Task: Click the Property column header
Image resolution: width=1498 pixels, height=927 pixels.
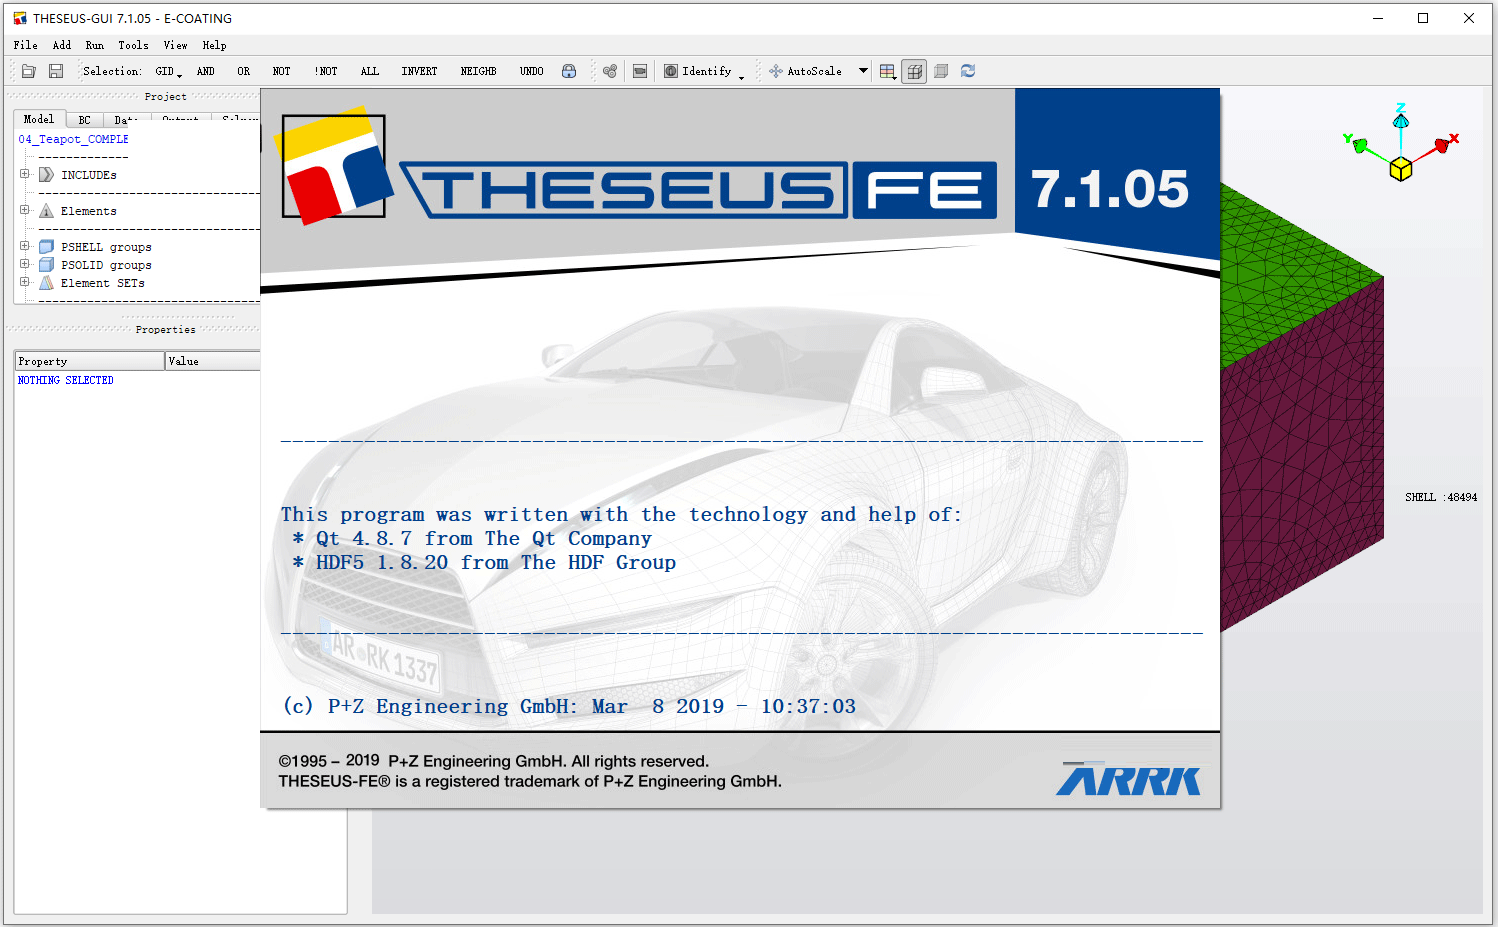Action: (89, 361)
